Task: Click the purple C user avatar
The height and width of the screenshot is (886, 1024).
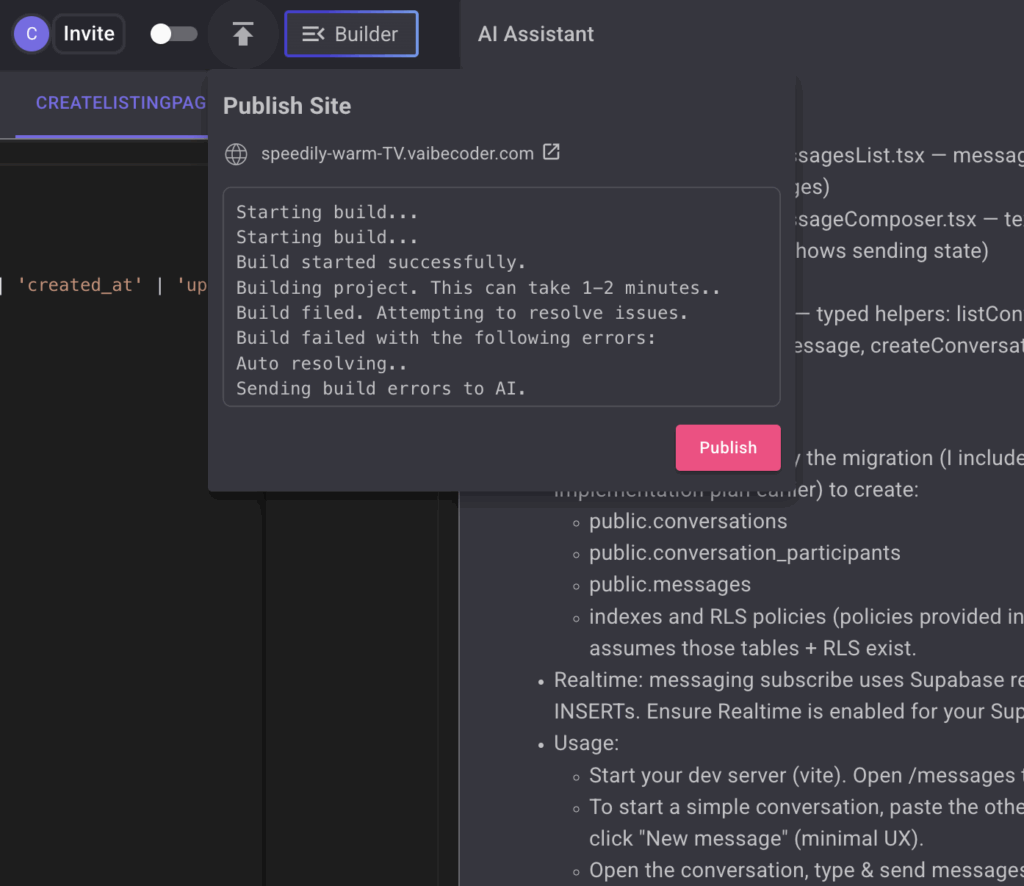Action: point(31,34)
